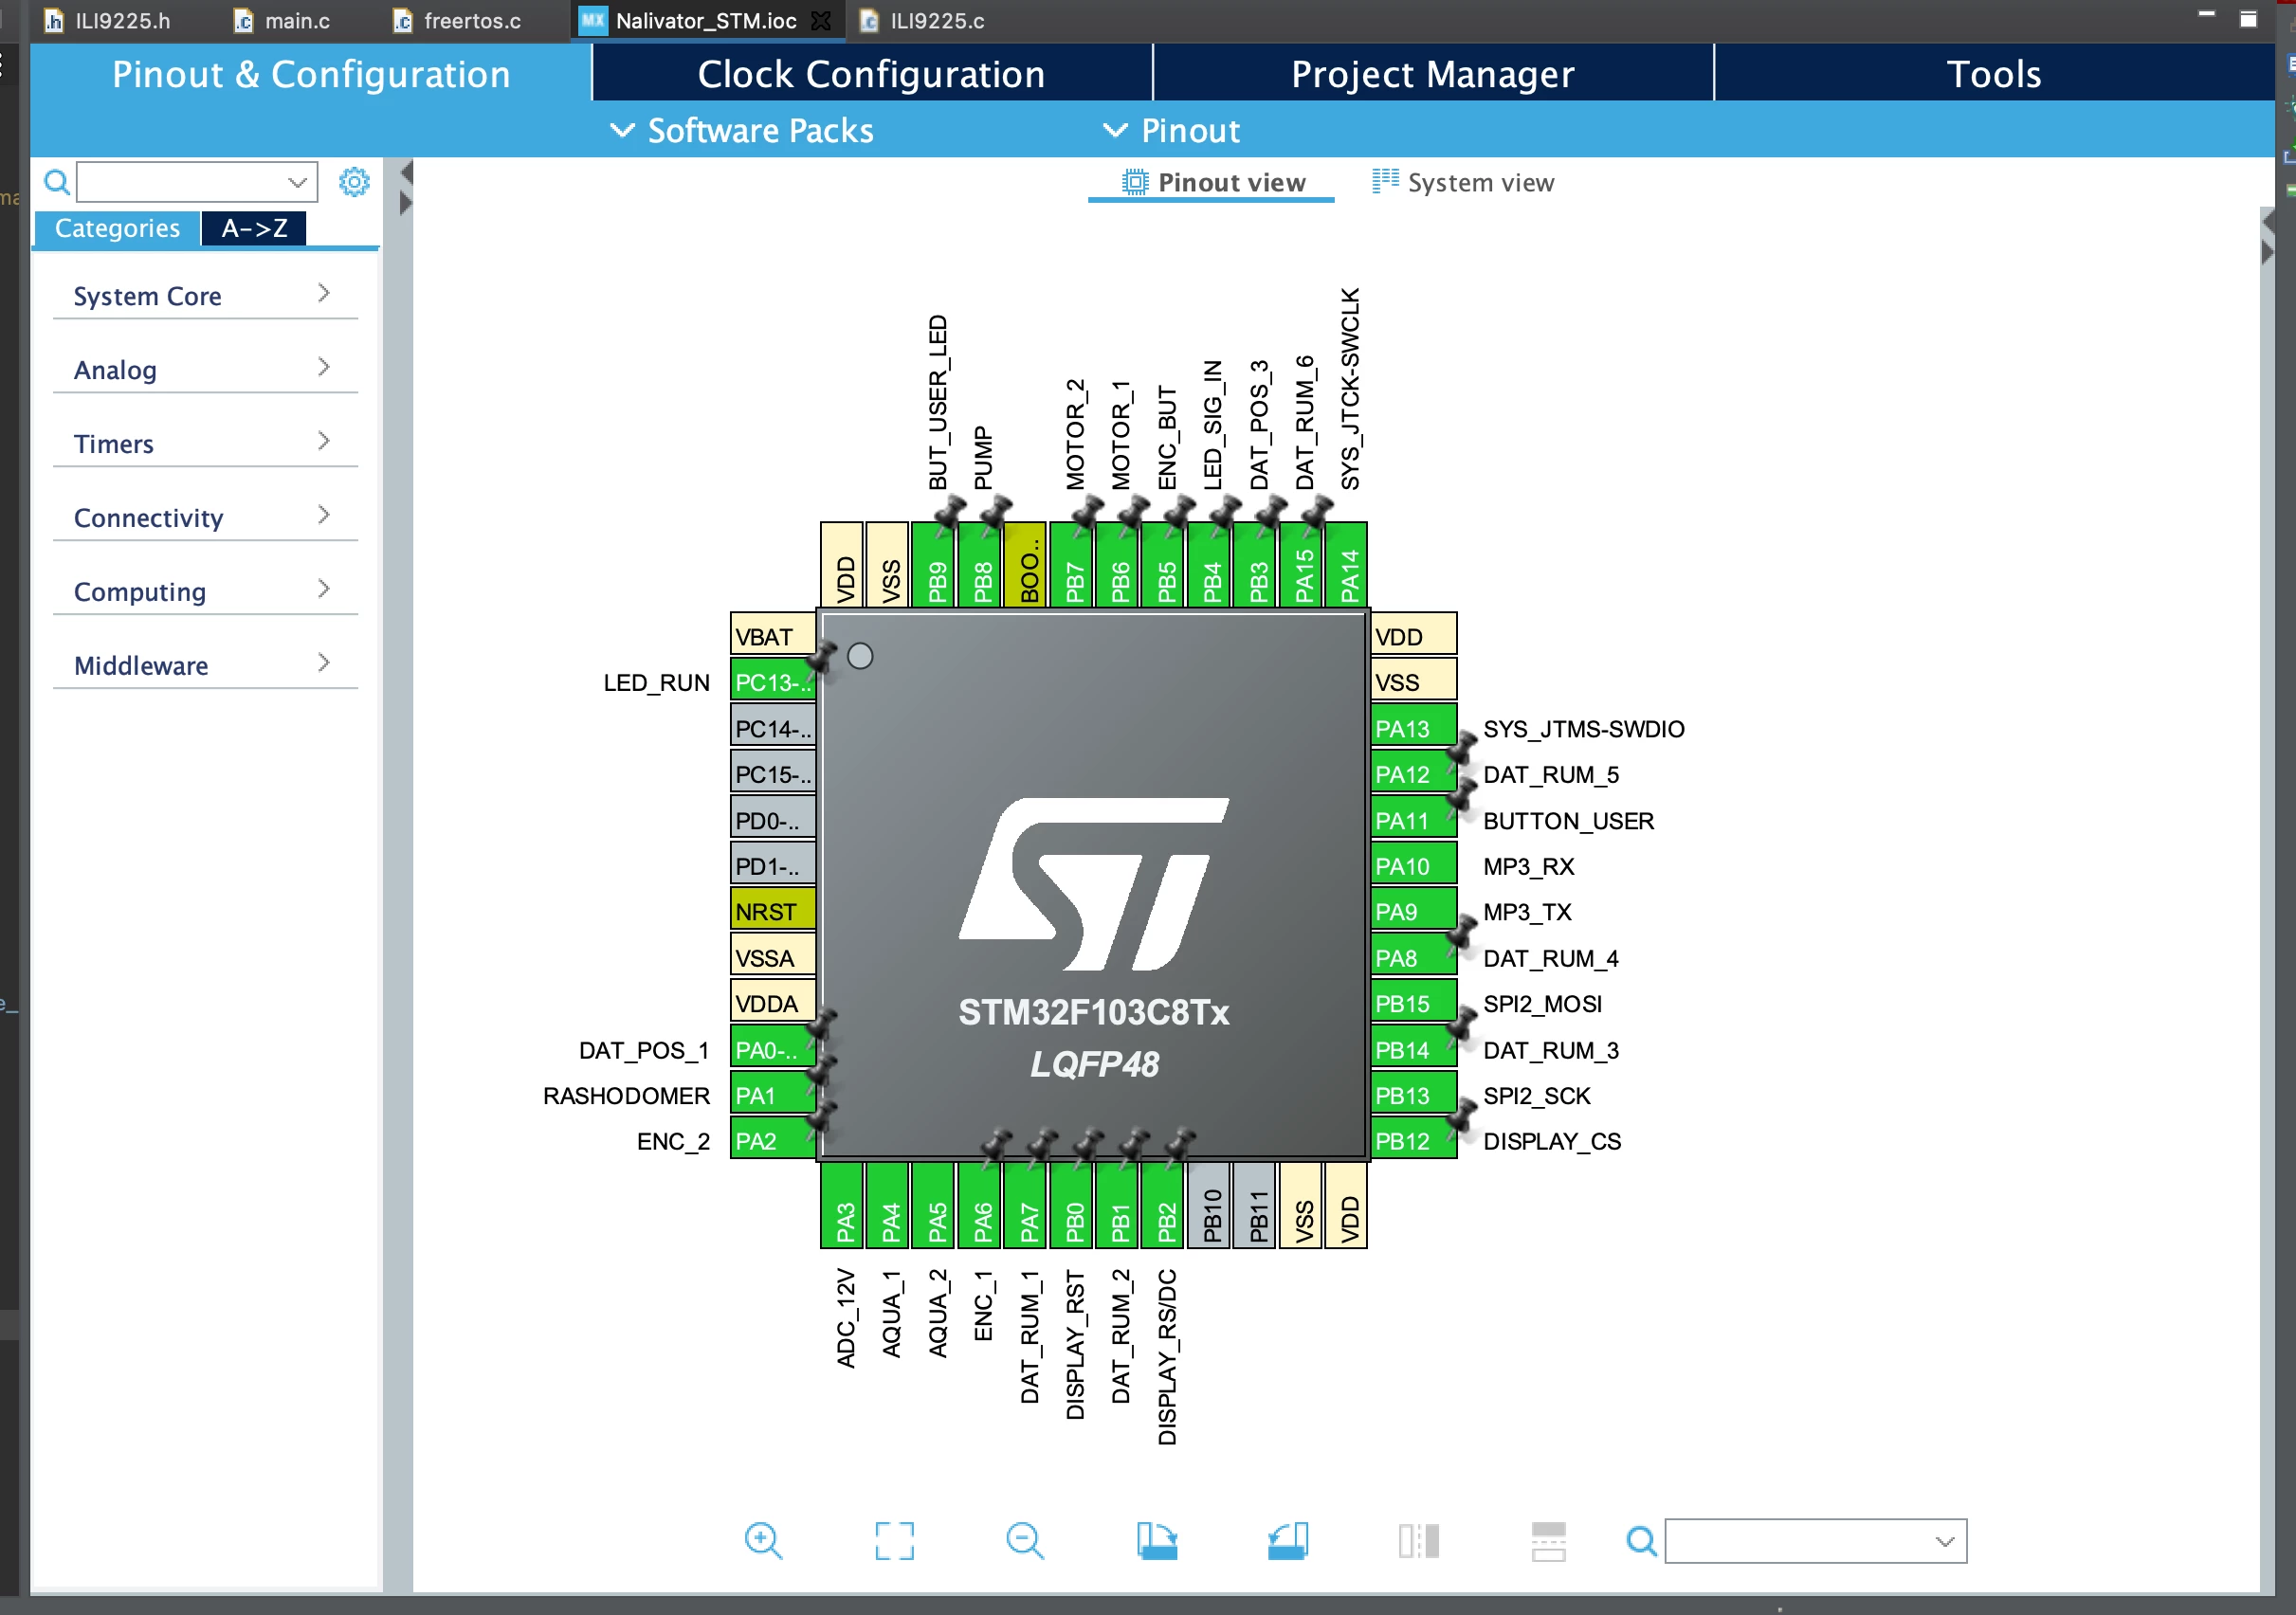Switch peripheral list to A->Z sorting
This screenshot has height=1615, width=2296.
pyautogui.click(x=254, y=228)
